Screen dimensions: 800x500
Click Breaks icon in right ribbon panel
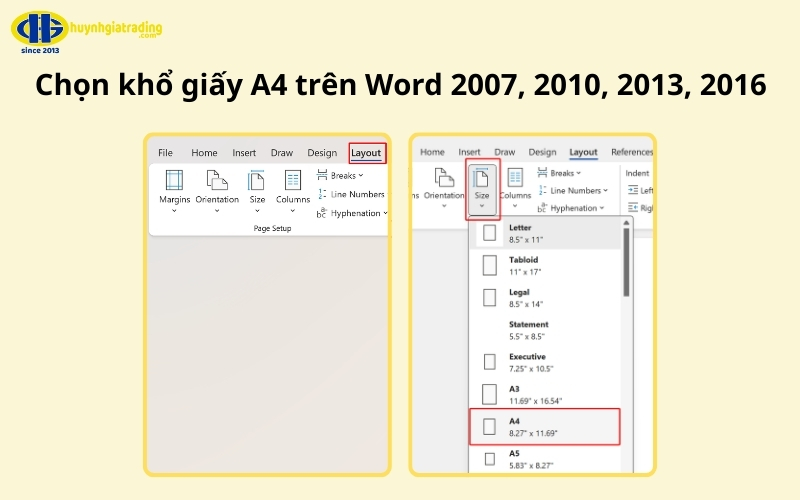[542, 173]
